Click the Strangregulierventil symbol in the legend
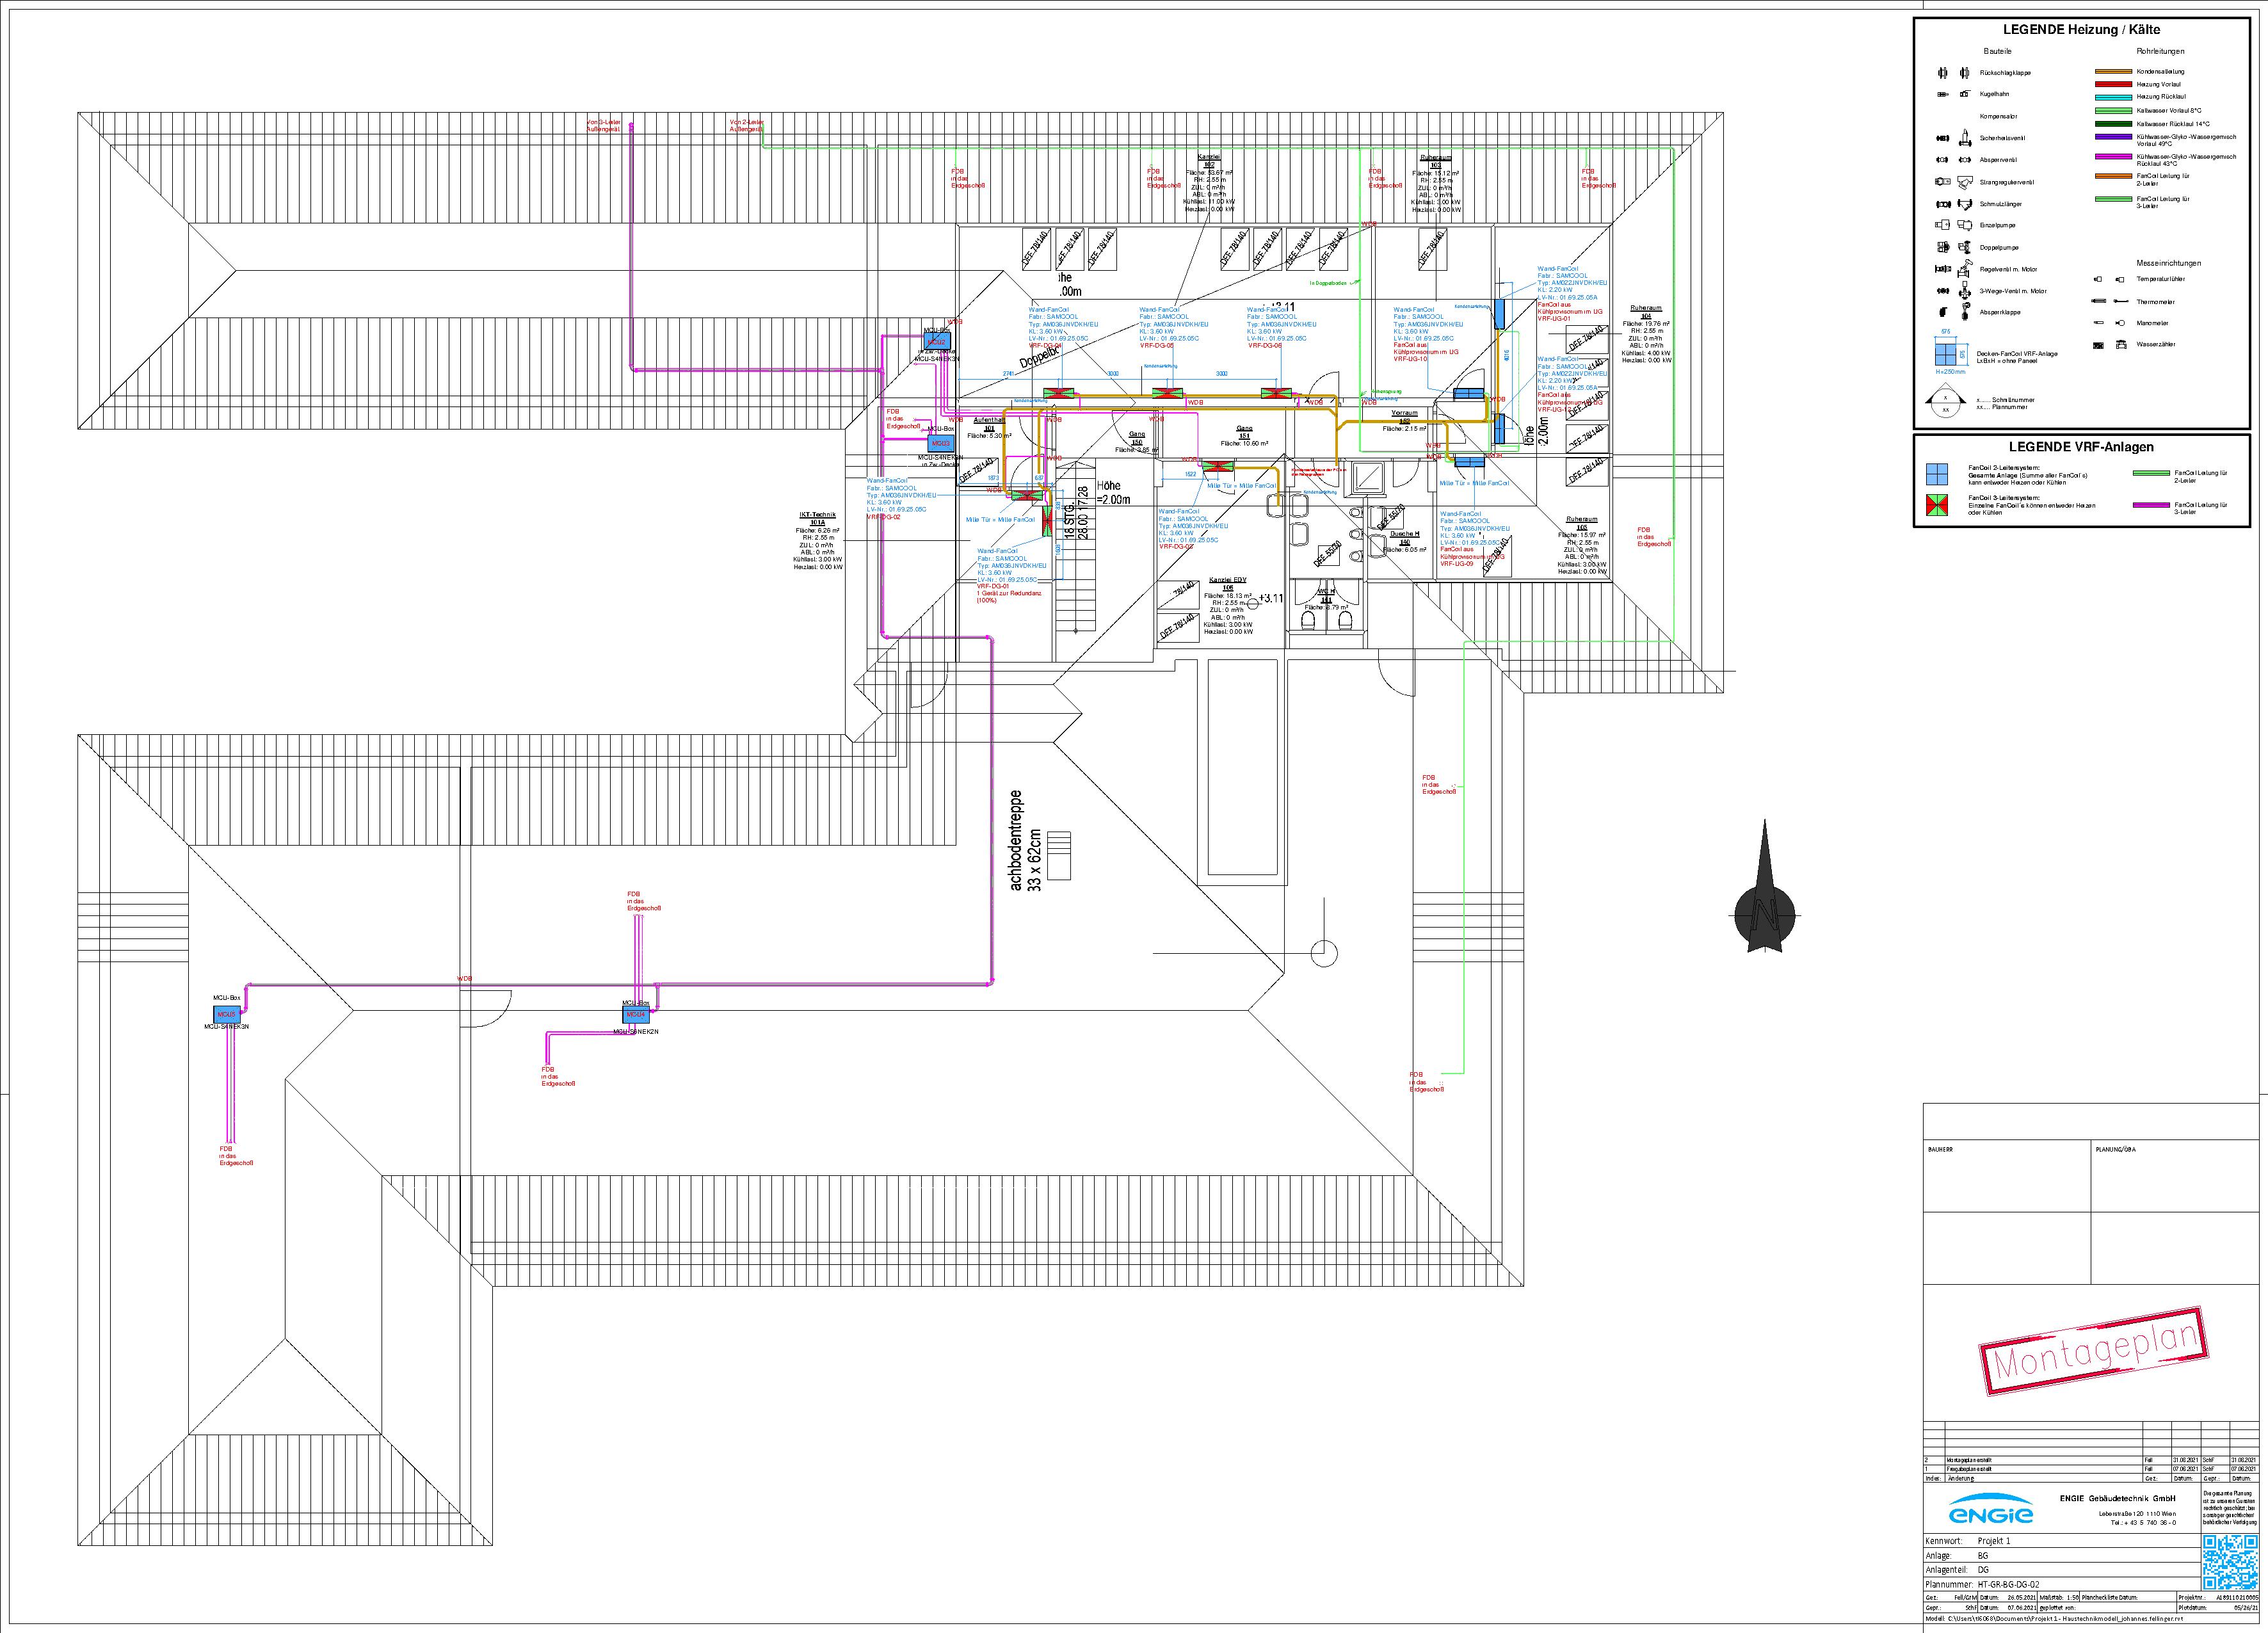Screen dimensions: 2268x1633 [x=1944, y=182]
